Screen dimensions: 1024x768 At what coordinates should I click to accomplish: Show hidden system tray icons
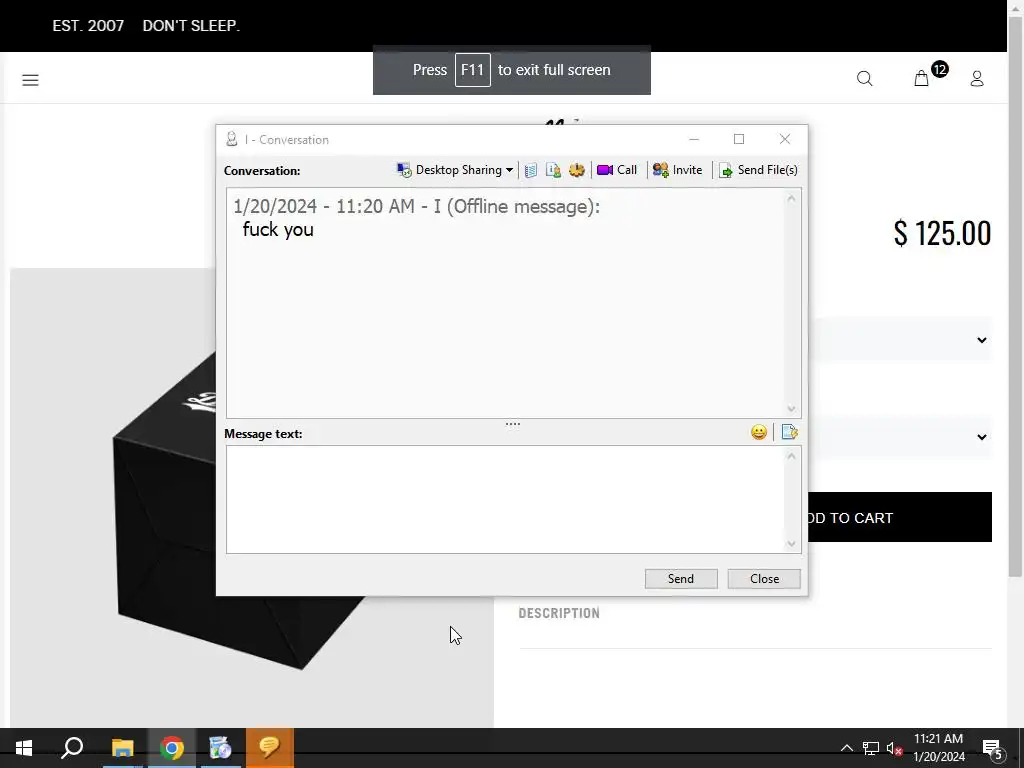pos(846,748)
